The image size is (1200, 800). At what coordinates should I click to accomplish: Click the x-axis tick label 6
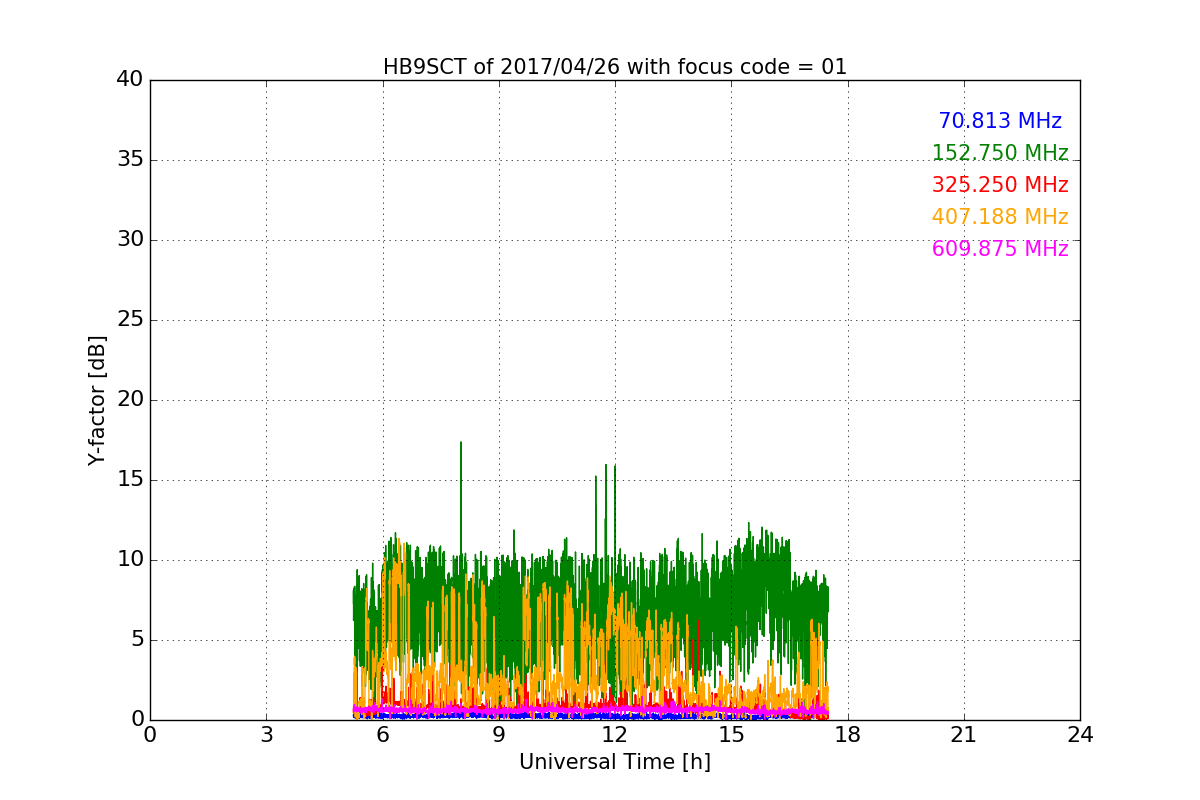coord(383,735)
